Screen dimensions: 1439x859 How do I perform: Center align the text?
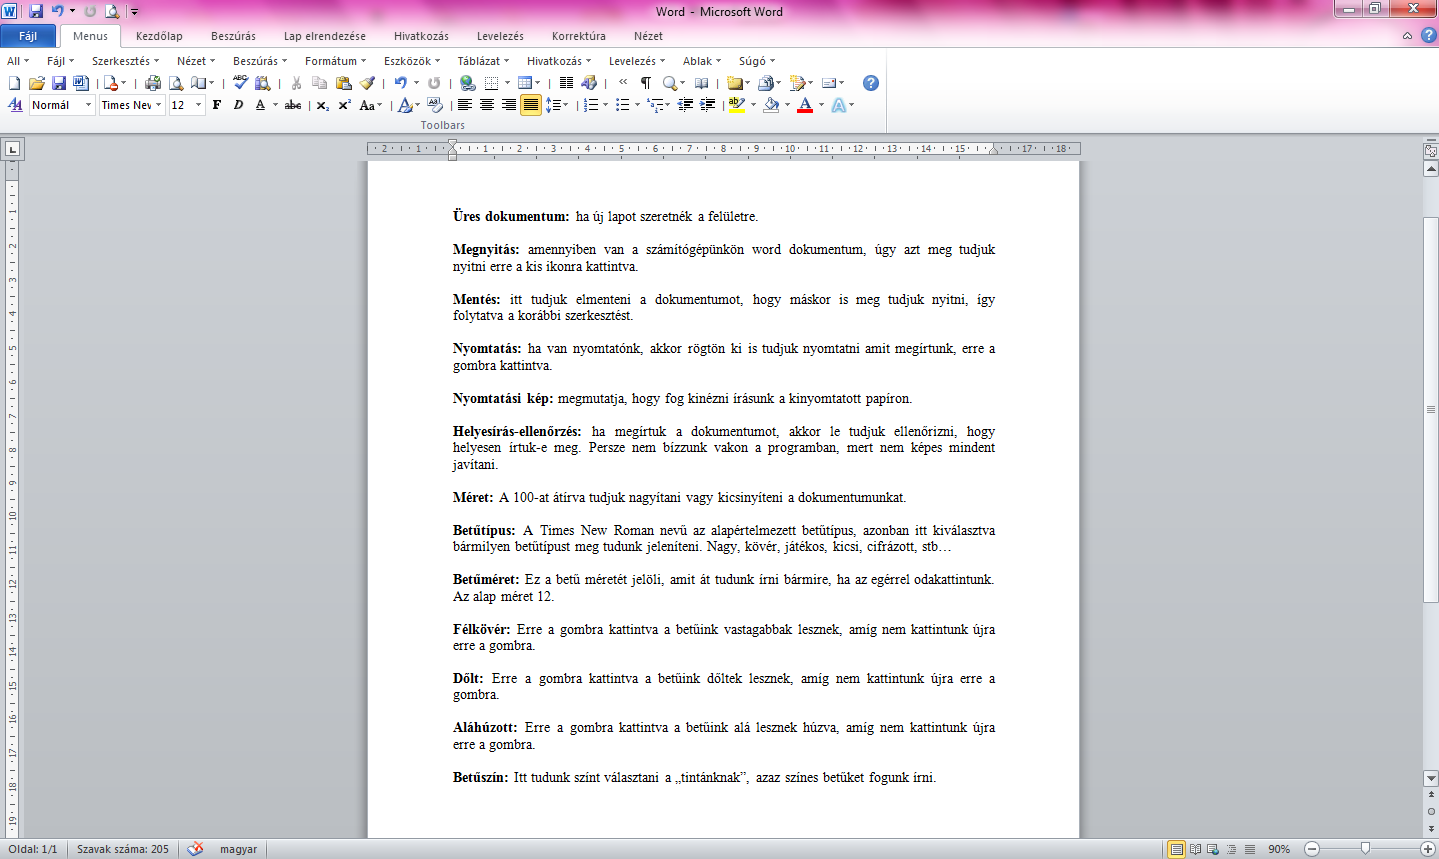pos(487,105)
